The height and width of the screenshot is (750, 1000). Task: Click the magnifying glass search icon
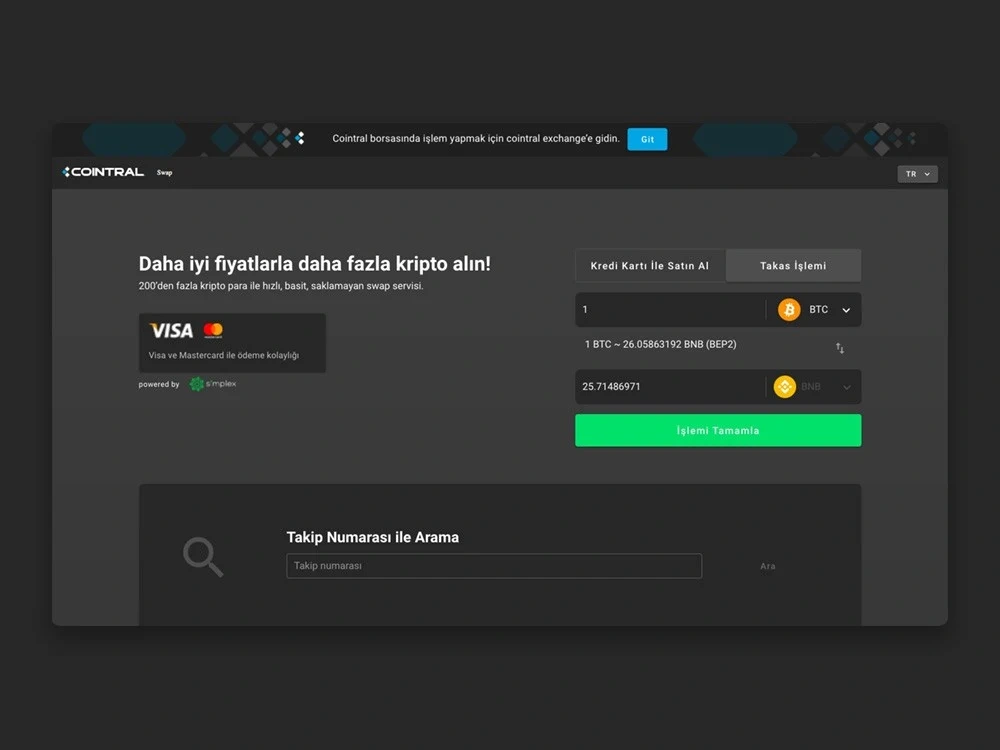pyautogui.click(x=203, y=557)
